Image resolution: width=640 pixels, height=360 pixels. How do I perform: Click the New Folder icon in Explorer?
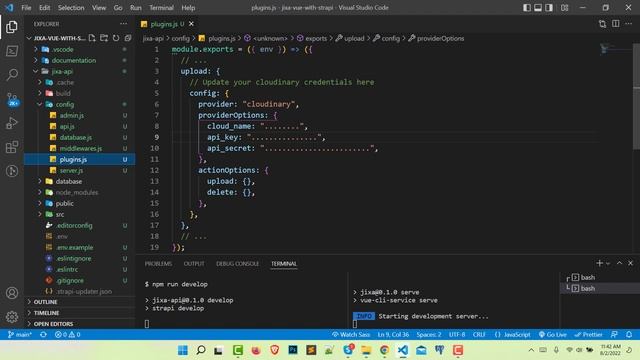[104, 38]
